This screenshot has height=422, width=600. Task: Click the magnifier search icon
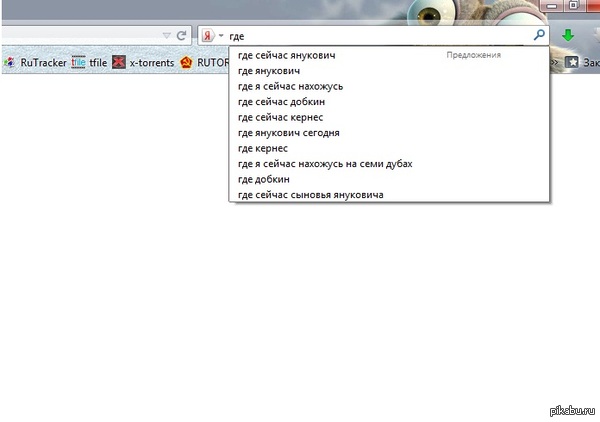point(540,35)
